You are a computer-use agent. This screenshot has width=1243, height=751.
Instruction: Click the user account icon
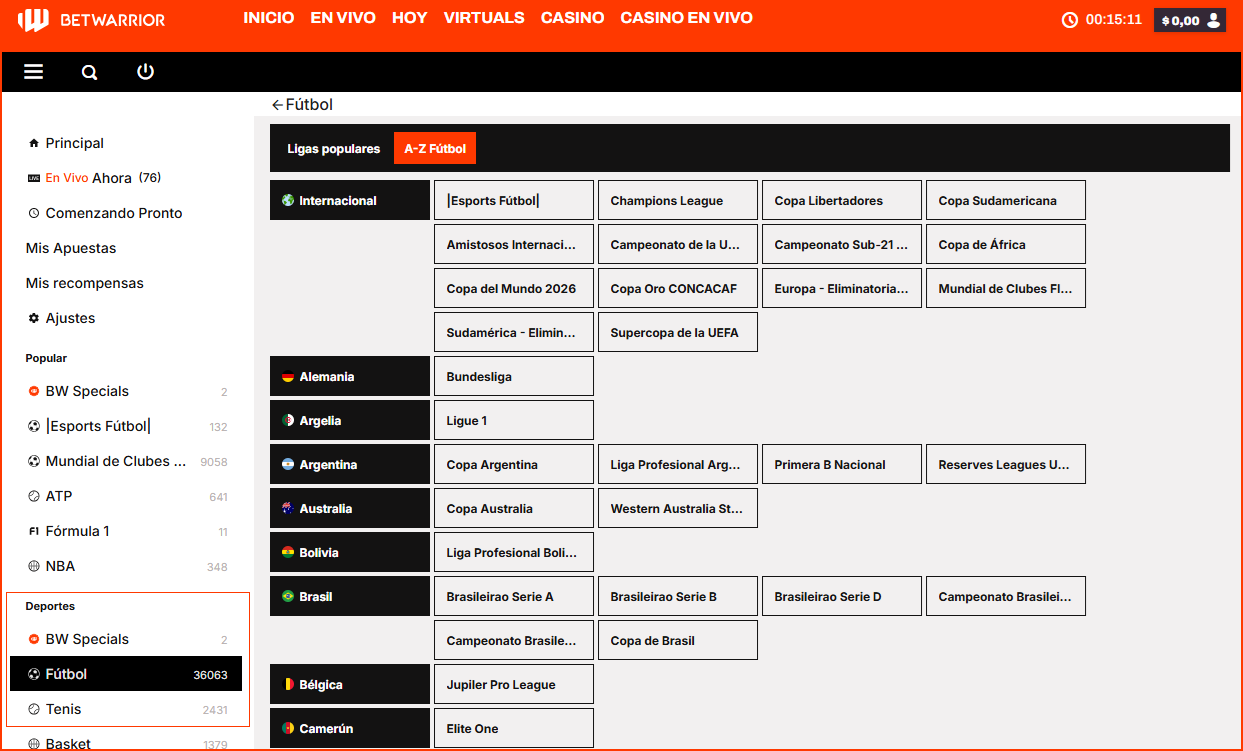[x=1214, y=20]
